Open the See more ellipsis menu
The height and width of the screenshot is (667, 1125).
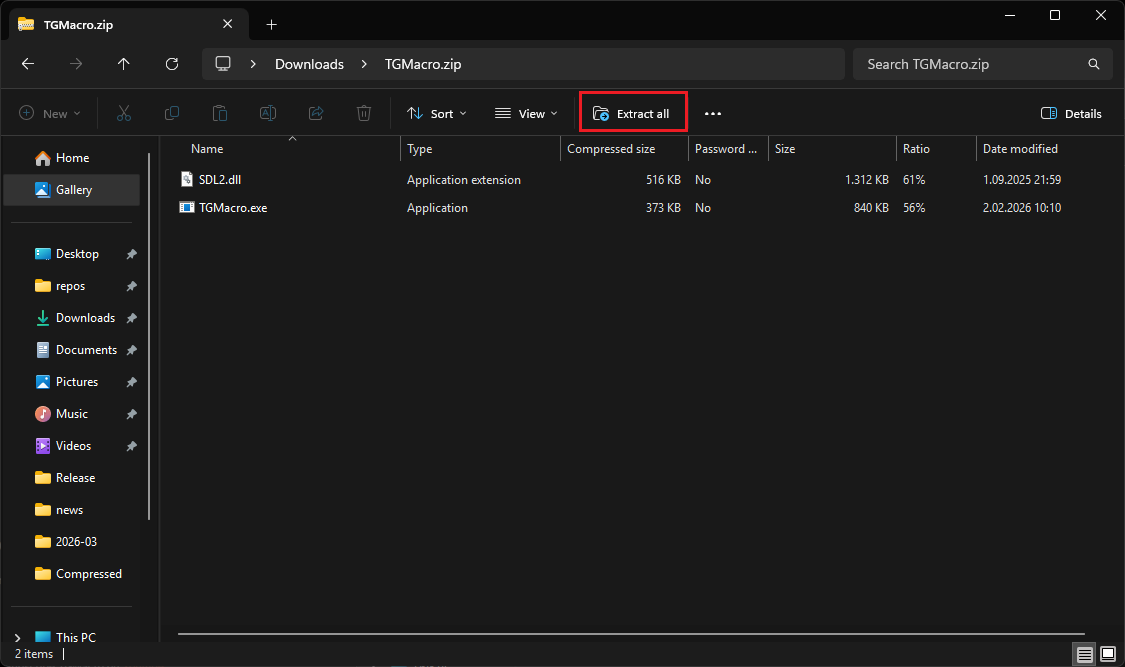pyautogui.click(x=712, y=114)
